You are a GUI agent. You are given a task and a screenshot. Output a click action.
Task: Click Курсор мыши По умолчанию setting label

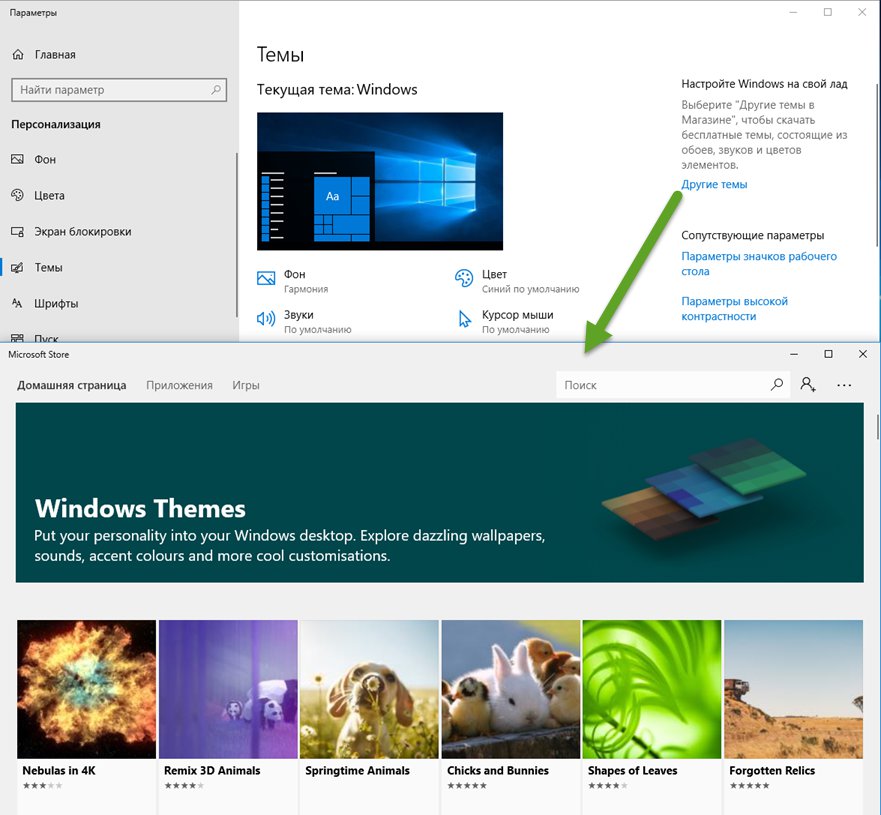(x=517, y=322)
